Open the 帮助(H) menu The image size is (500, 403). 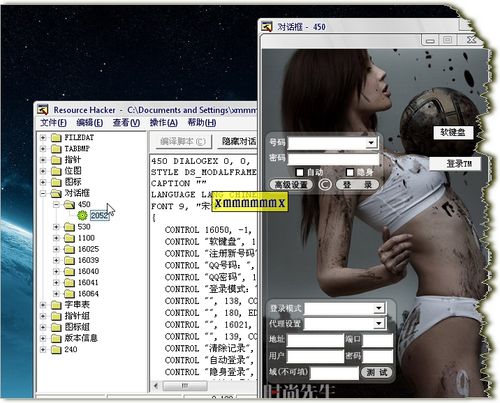[202, 123]
